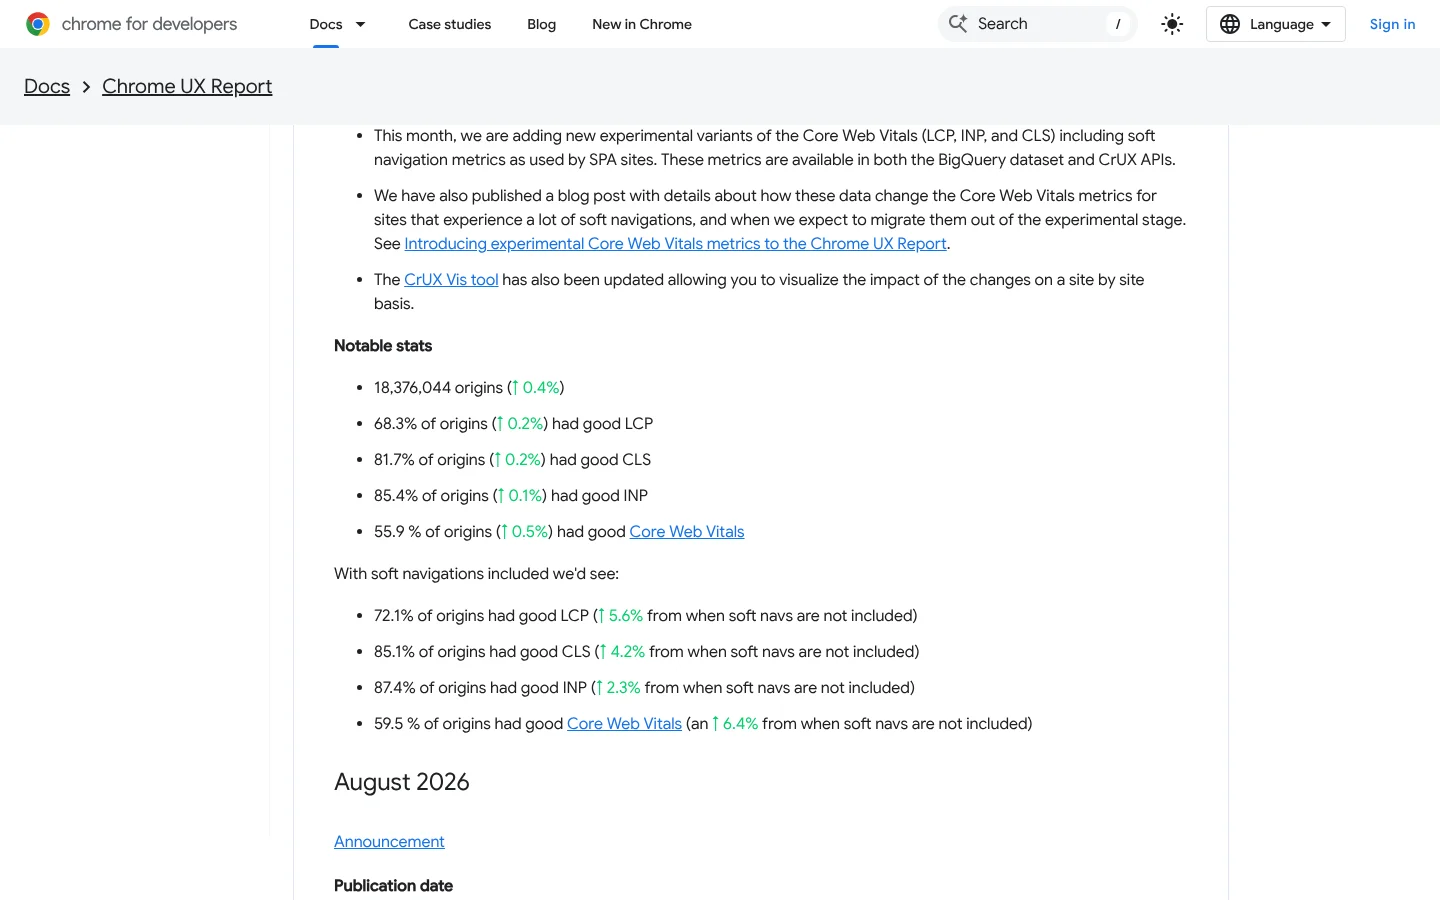Open Core Web Vitals link in 55.9% line
Viewport: 1440px width, 900px height.
687,532
